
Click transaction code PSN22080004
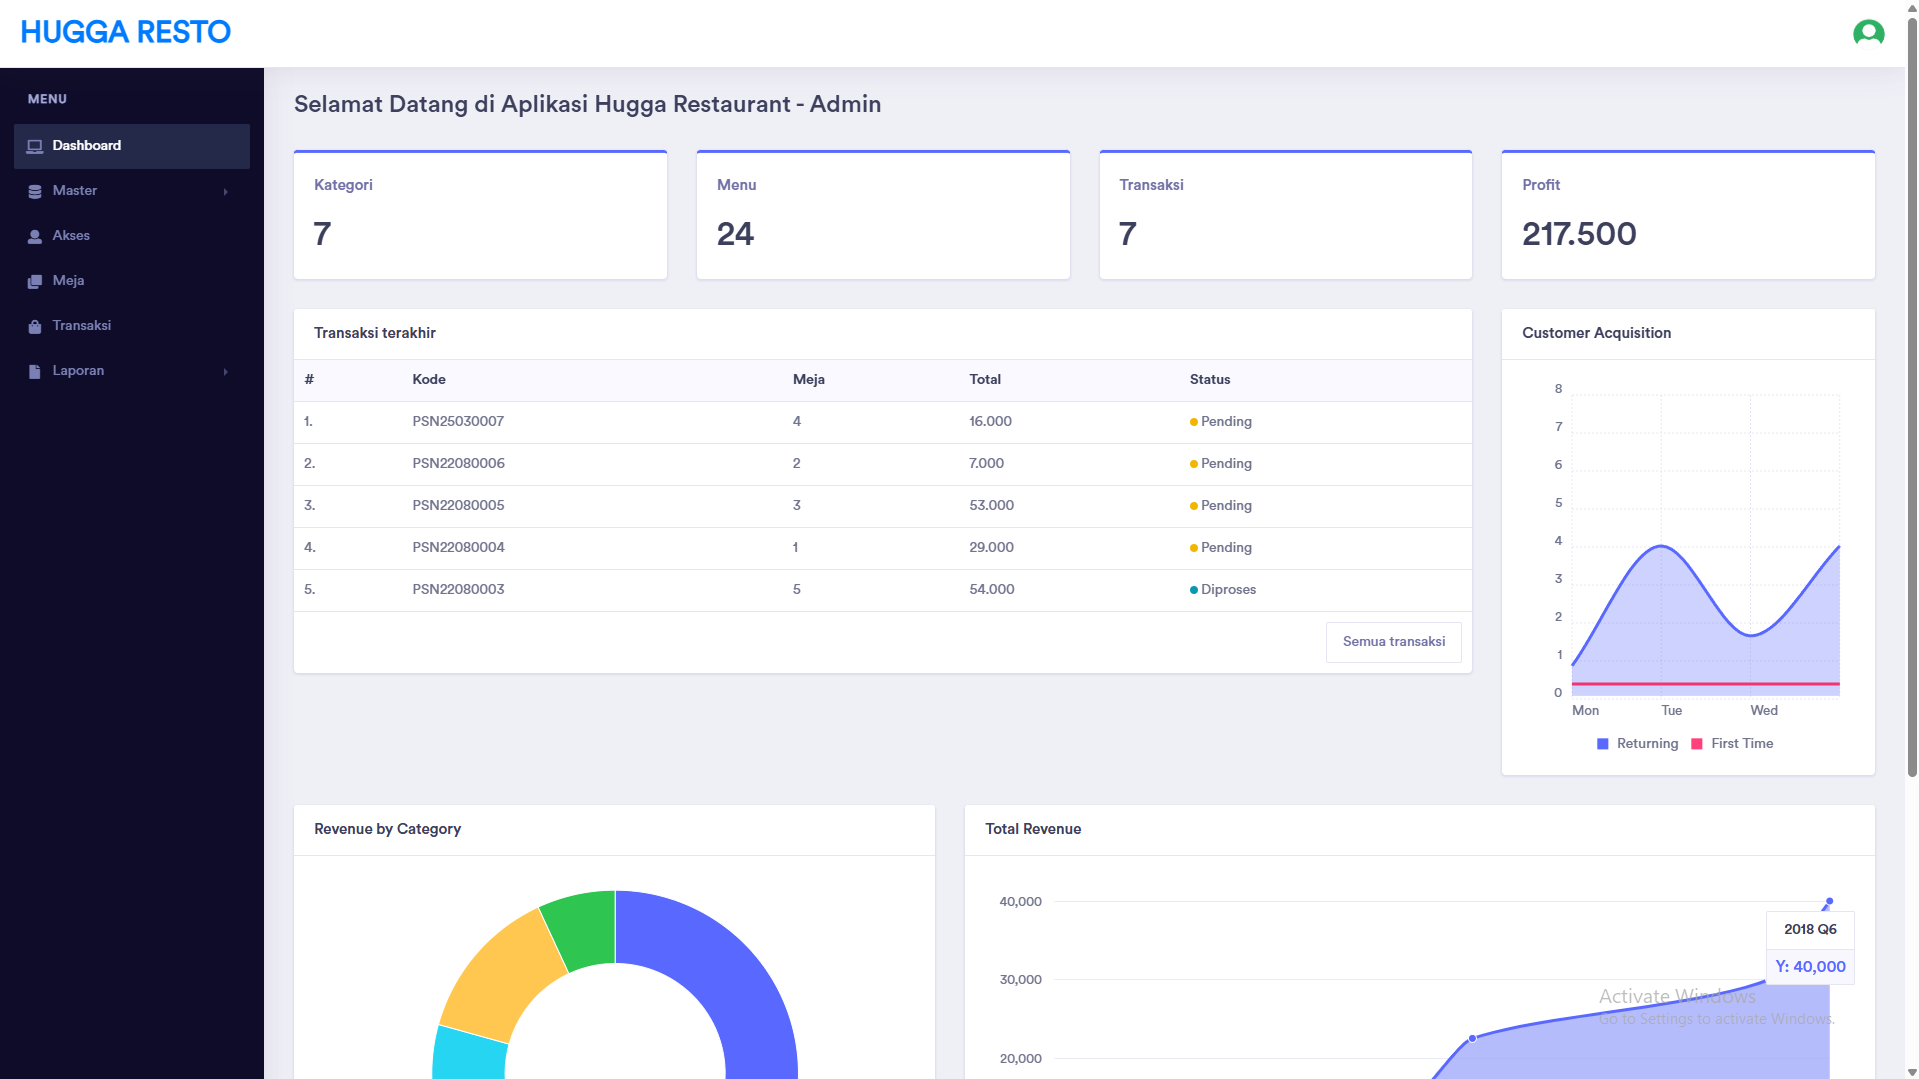click(x=458, y=548)
